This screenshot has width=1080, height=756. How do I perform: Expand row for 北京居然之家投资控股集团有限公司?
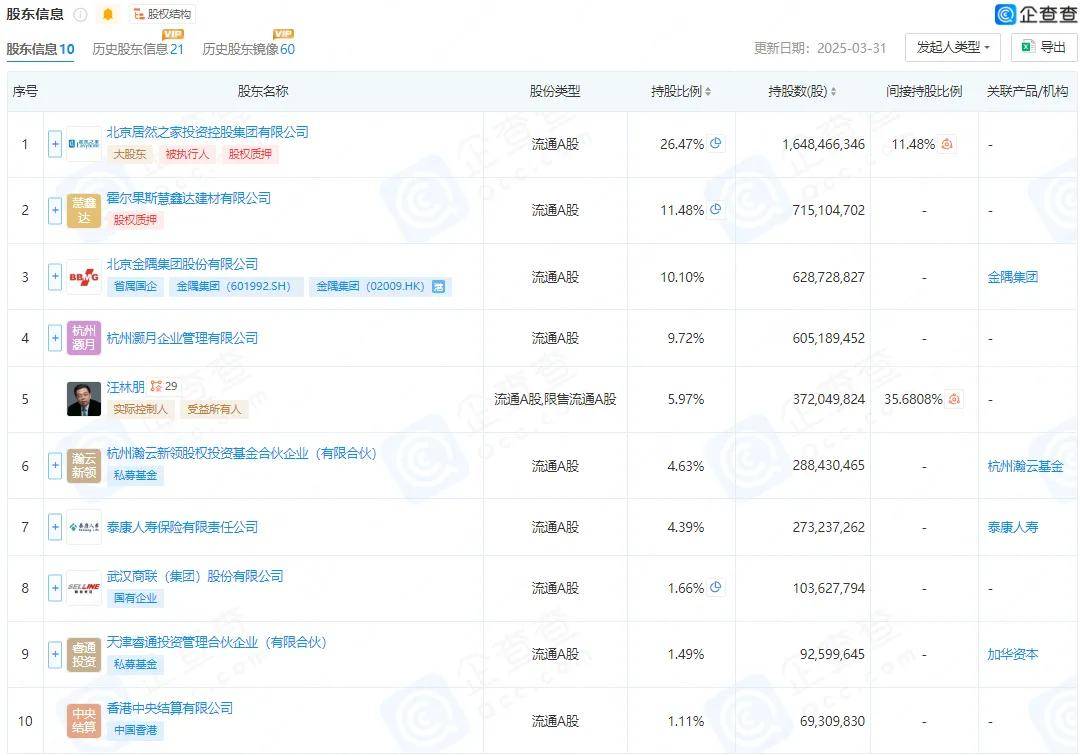pyautogui.click(x=55, y=145)
